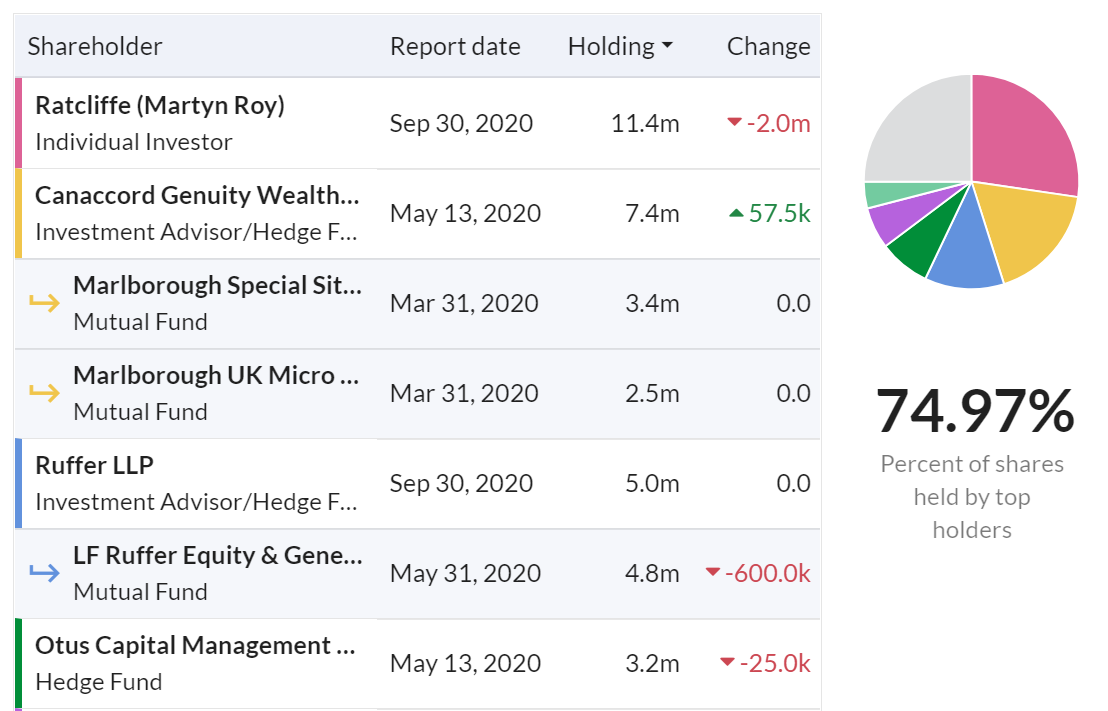
Task: Click the 7.4m holding value
Action: point(652,213)
